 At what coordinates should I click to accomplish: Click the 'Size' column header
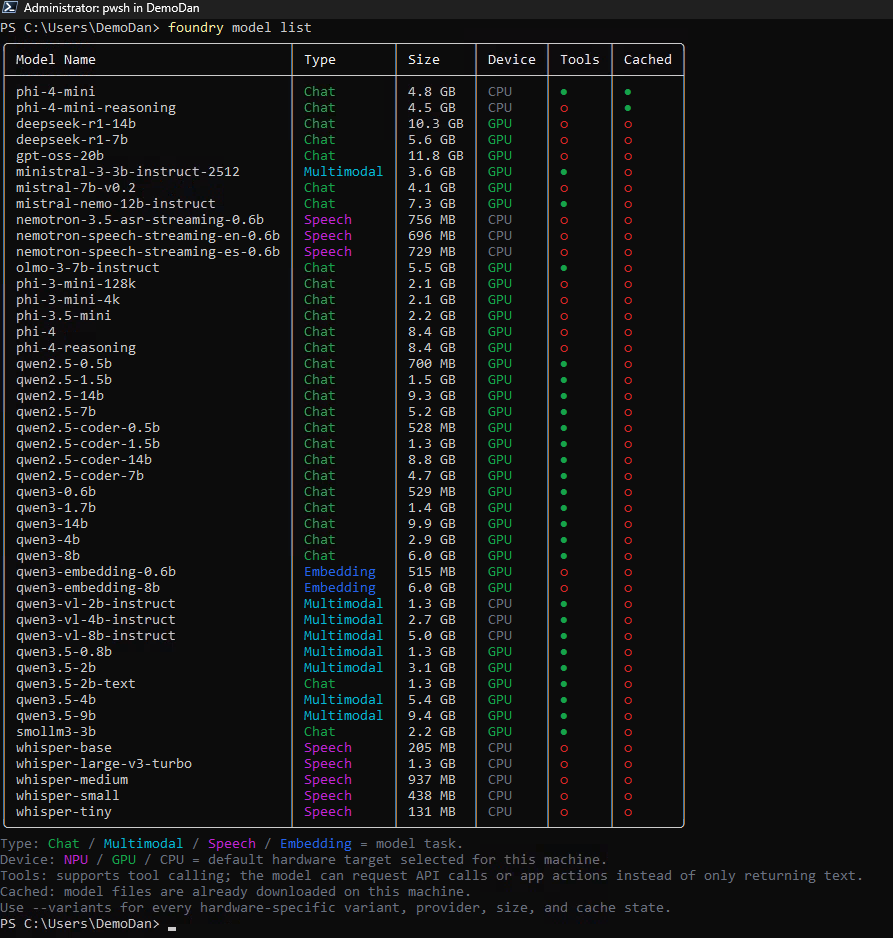(423, 59)
